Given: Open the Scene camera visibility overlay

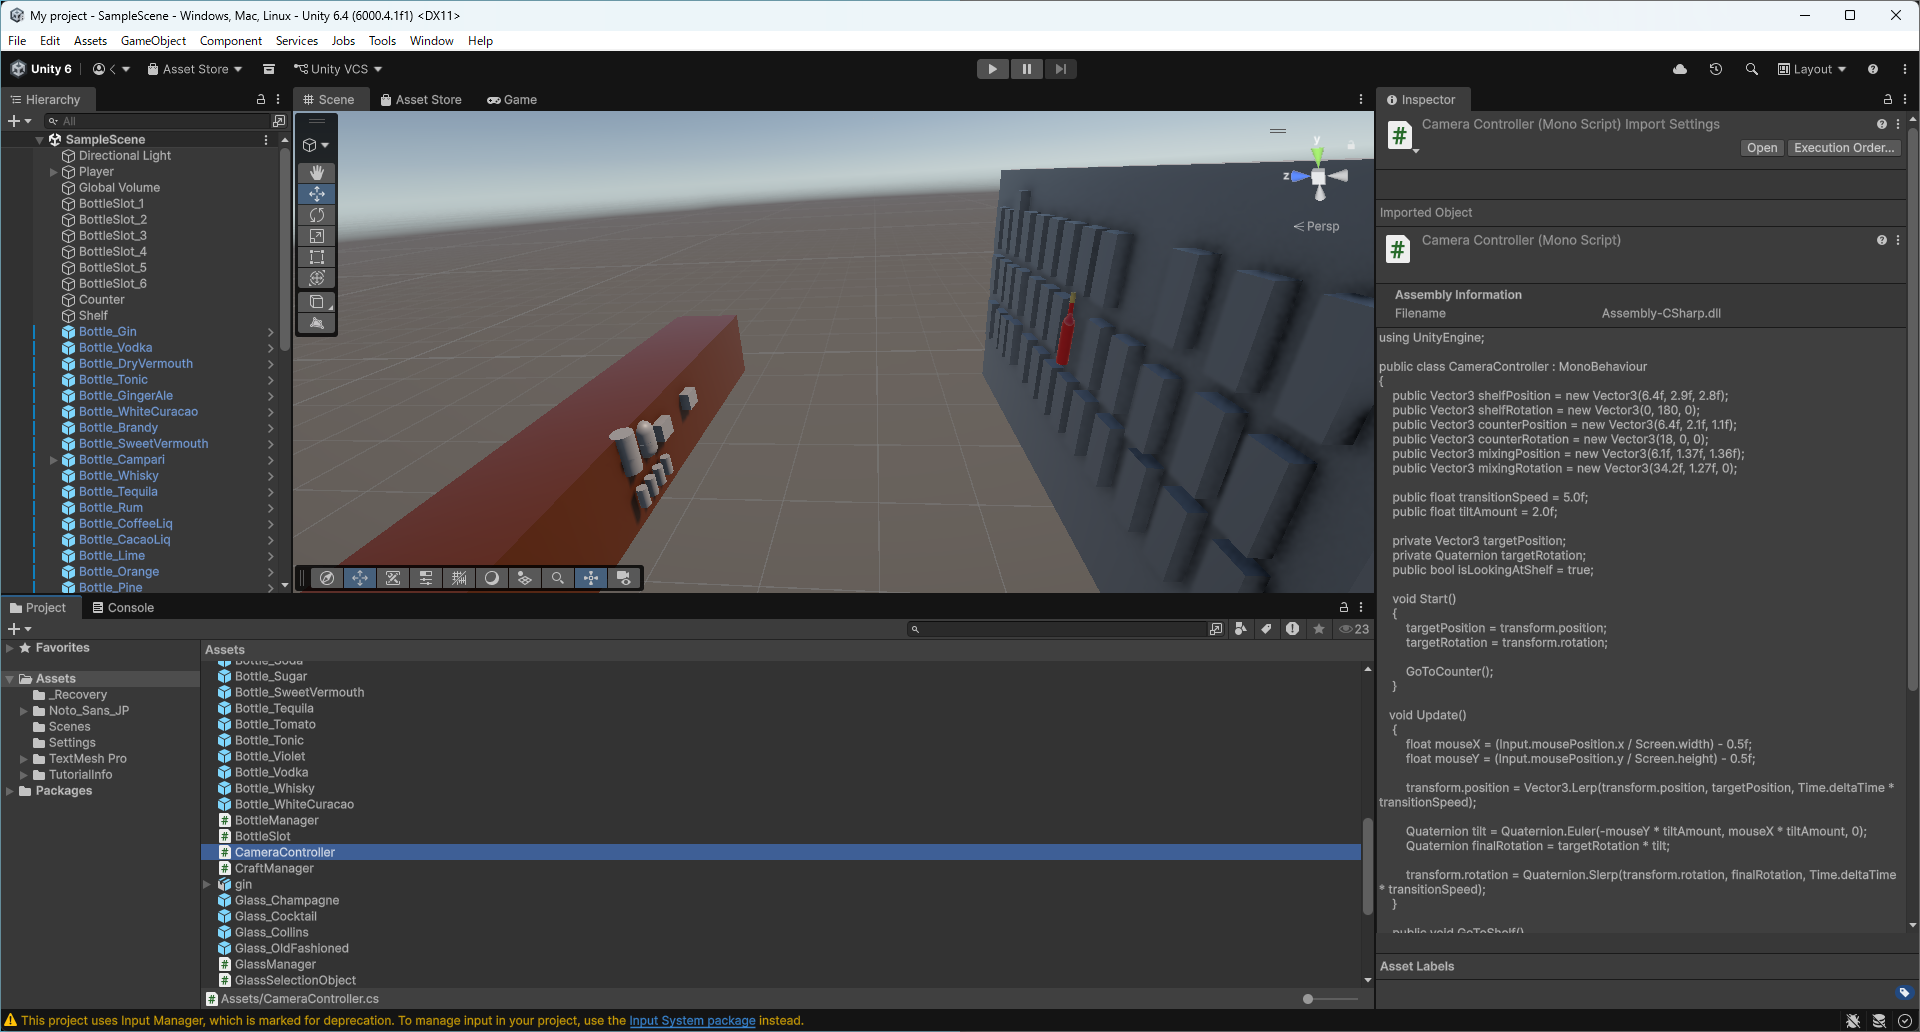Looking at the screenshot, I should coord(624,578).
